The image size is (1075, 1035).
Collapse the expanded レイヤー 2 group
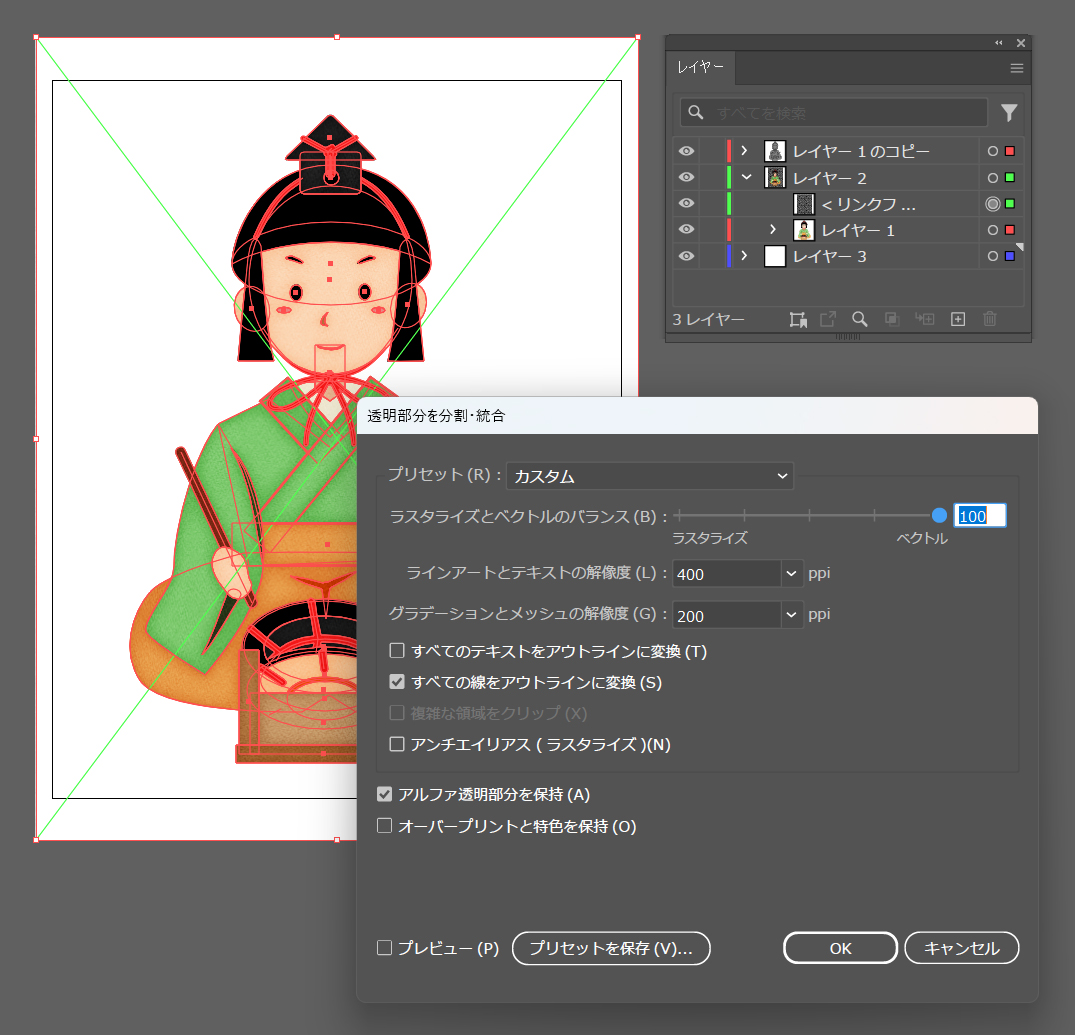pos(745,177)
